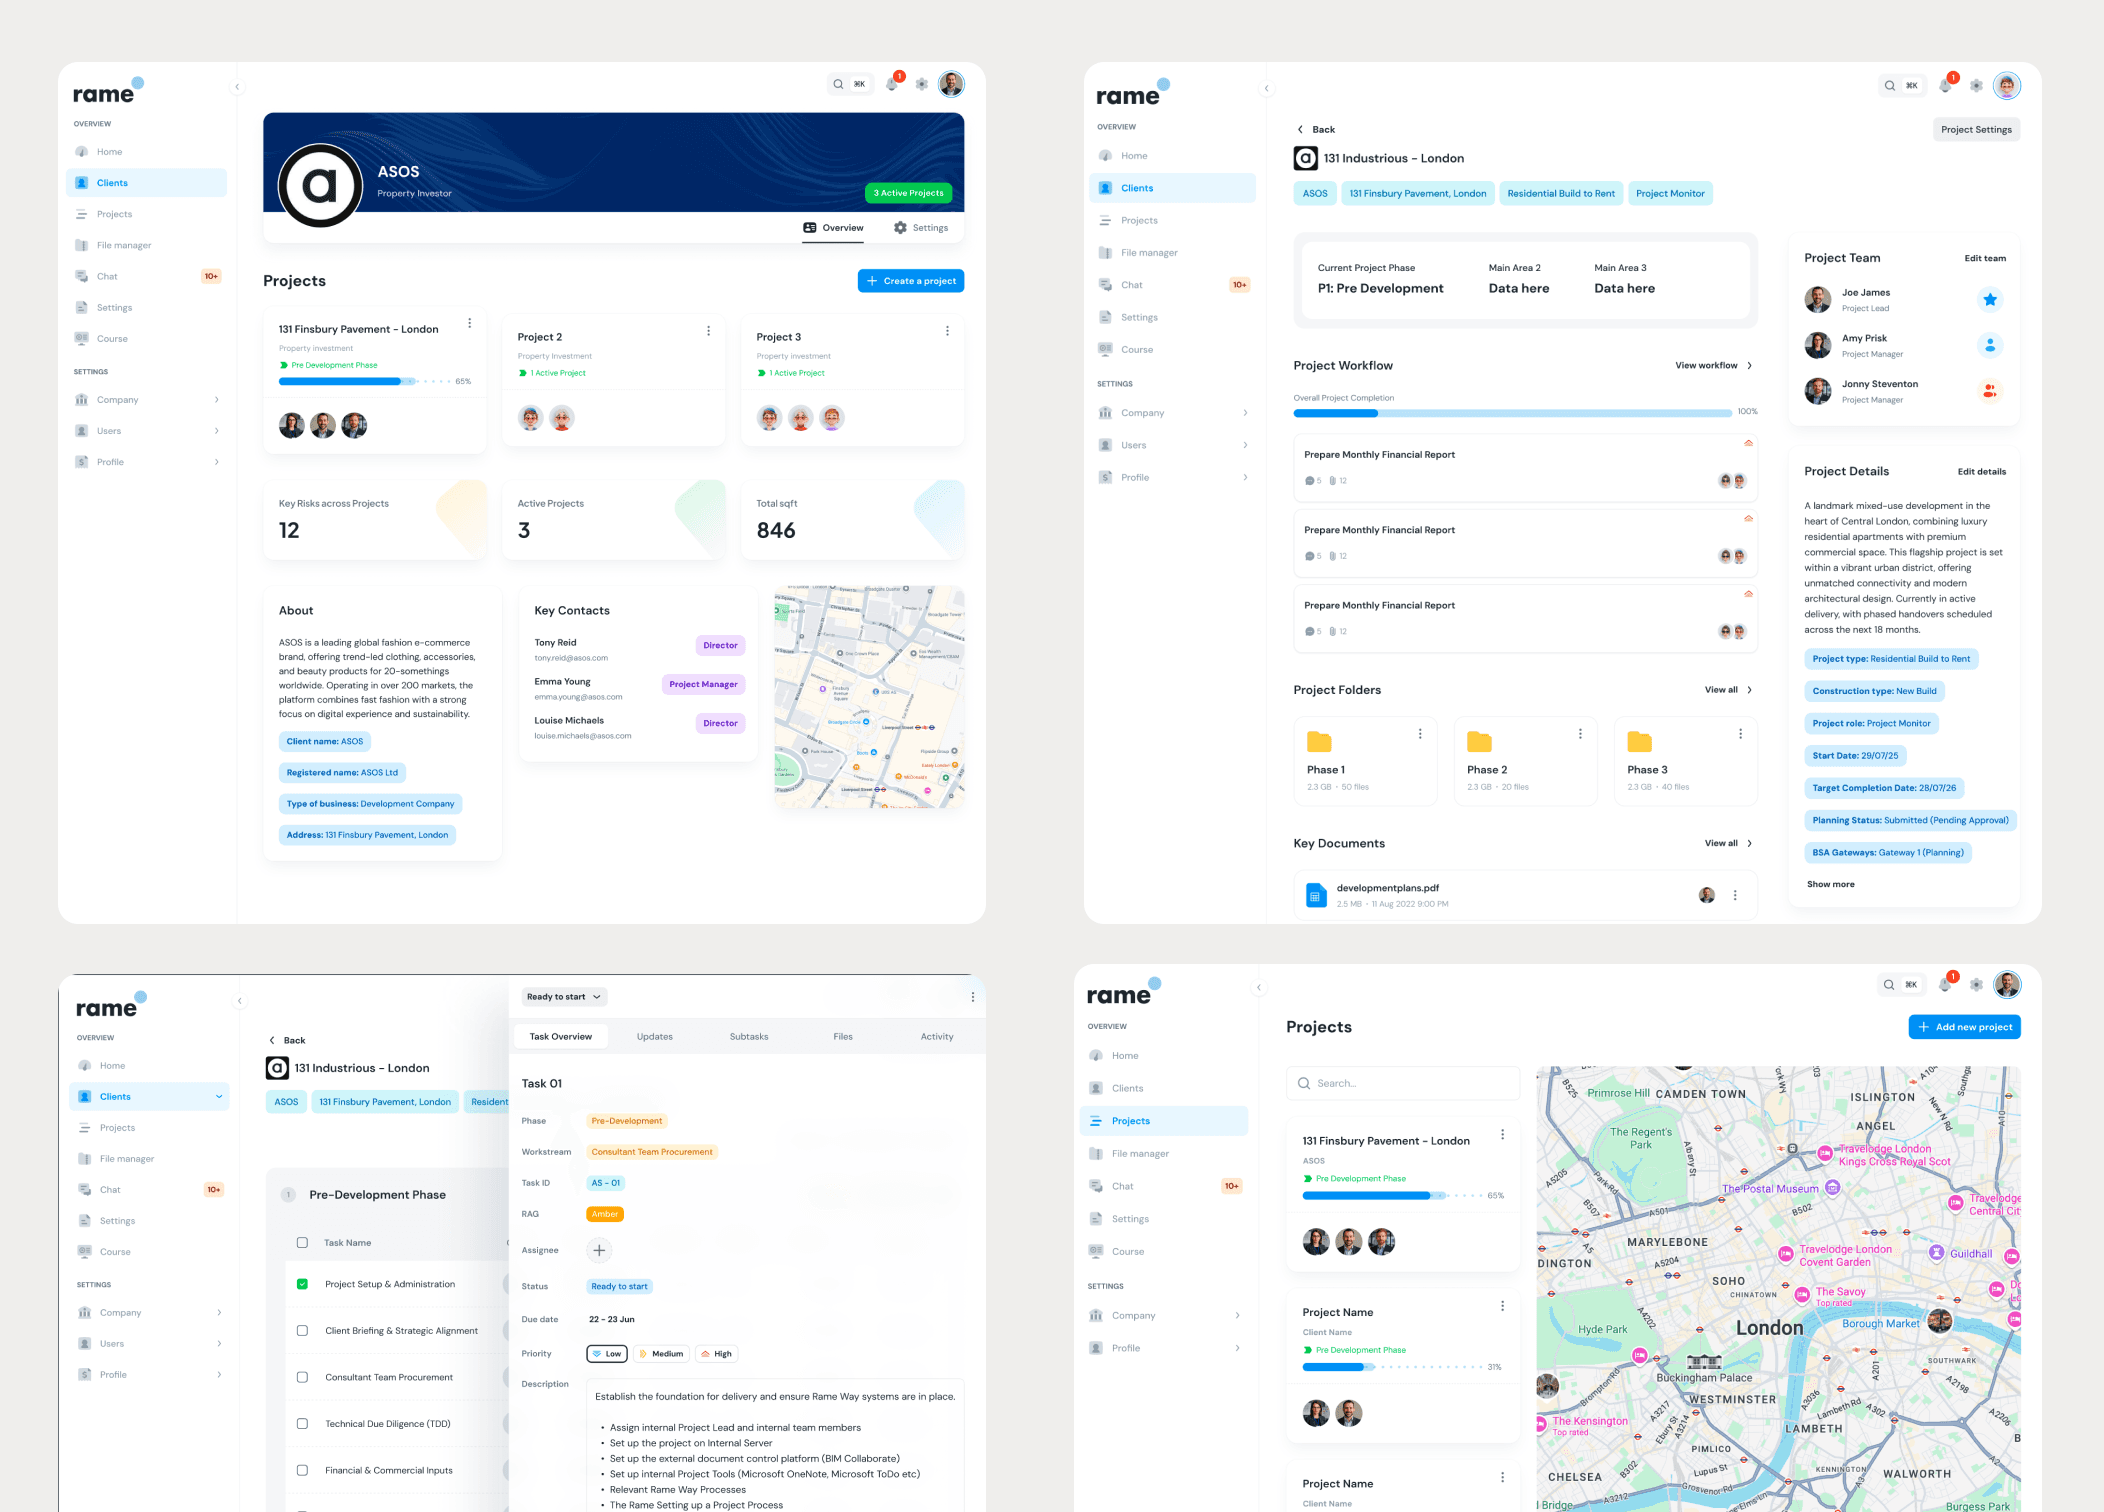Screen dimensions: 2104x1512
Task: Click the Add new project button
Action: tap(1964, 1027)
